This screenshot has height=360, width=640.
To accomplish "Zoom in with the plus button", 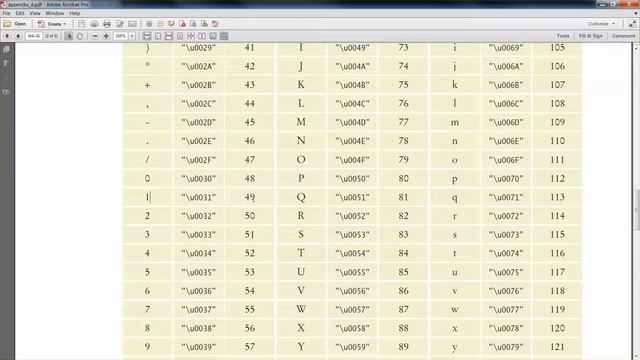I will coord(106,36).
